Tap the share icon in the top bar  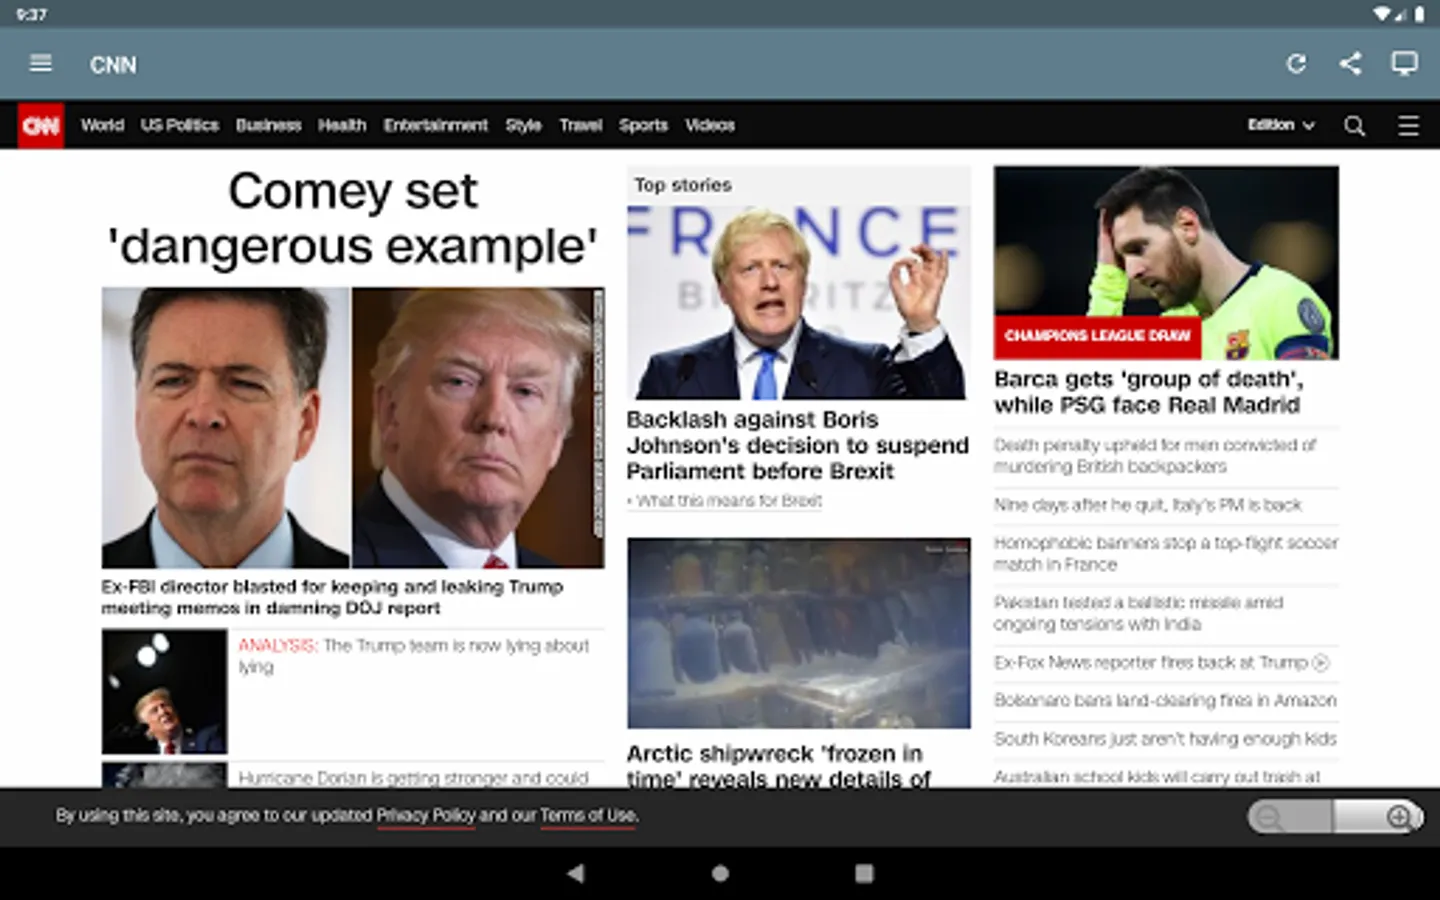tap(1350, 64)
